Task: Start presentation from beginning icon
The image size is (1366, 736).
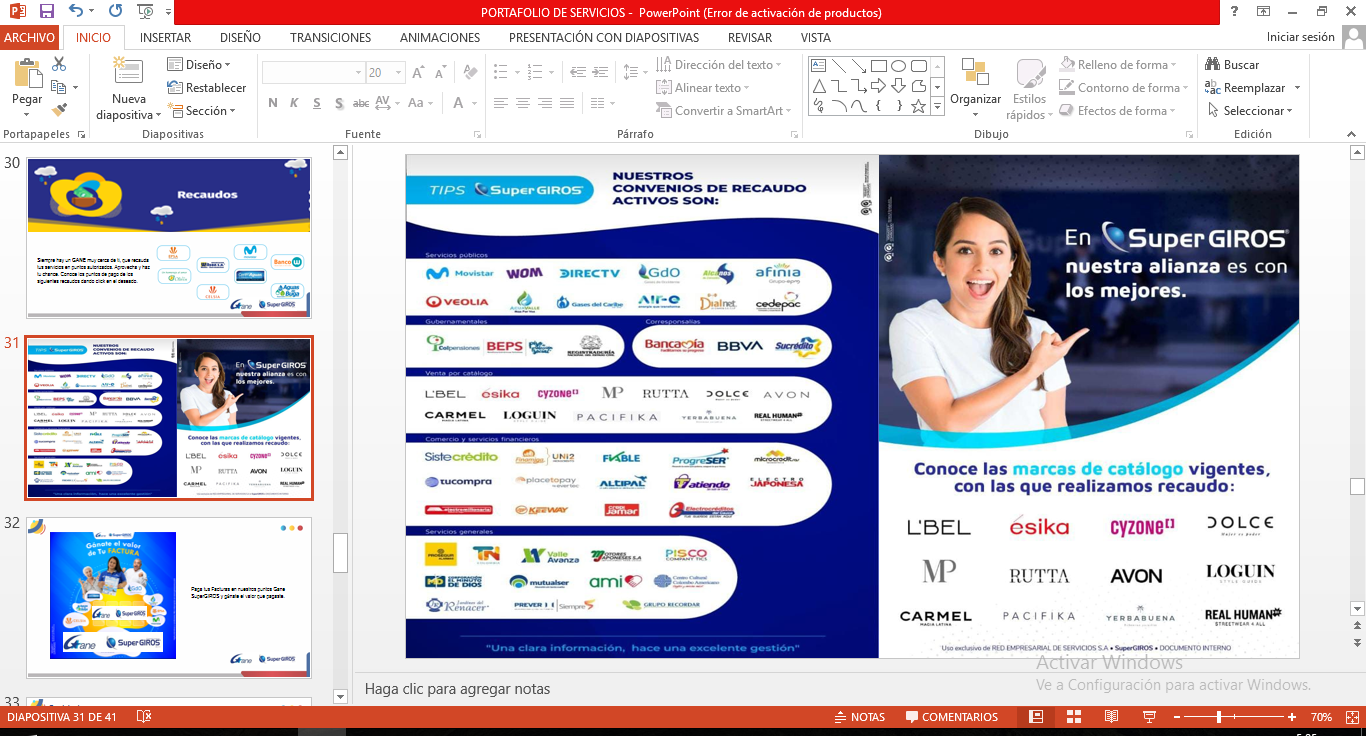Action: point(147,12)
